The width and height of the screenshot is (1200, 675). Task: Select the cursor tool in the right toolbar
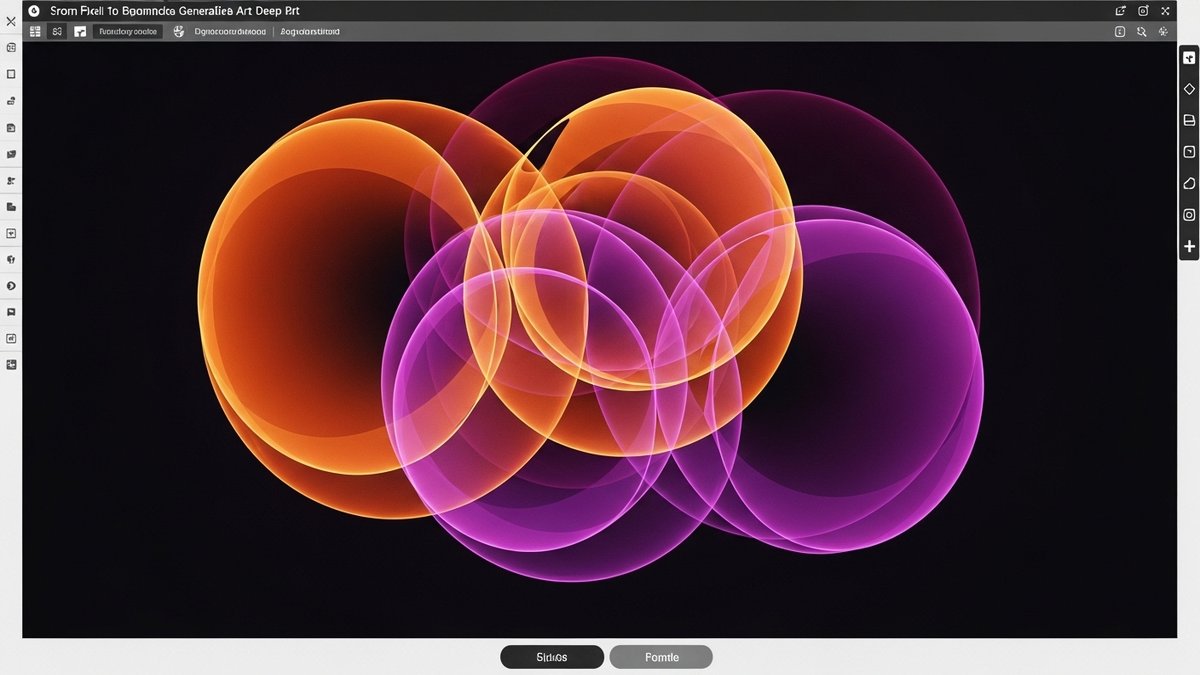click(1188, 56)
